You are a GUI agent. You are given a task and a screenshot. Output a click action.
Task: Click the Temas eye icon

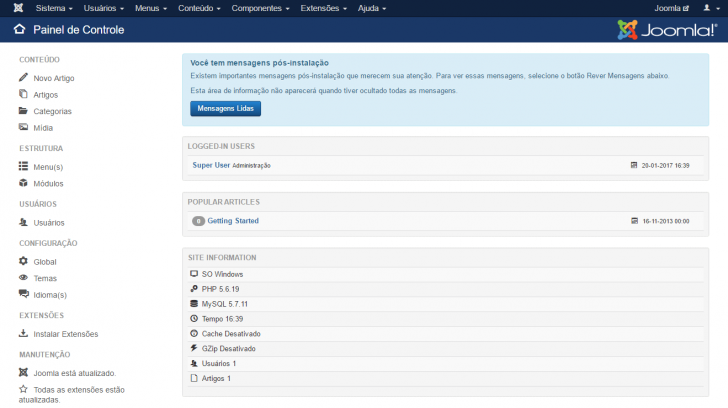[23, 278]
